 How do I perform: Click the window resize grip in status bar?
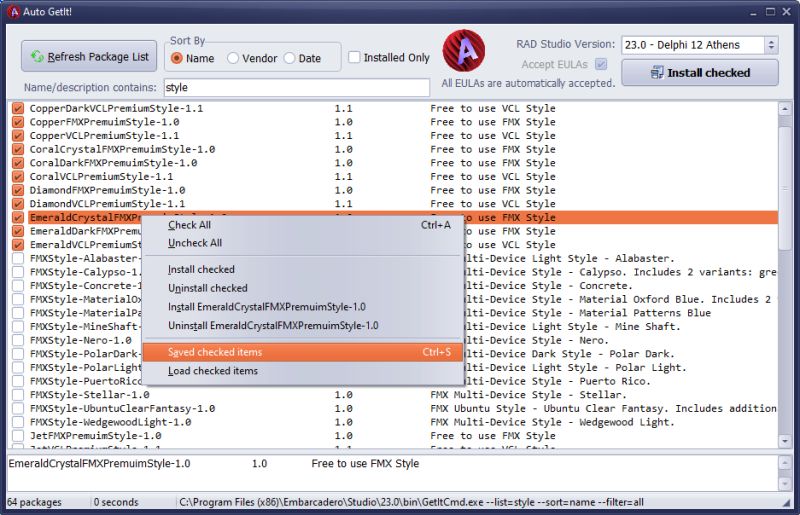pyautogui.click(x=786, y=503)
